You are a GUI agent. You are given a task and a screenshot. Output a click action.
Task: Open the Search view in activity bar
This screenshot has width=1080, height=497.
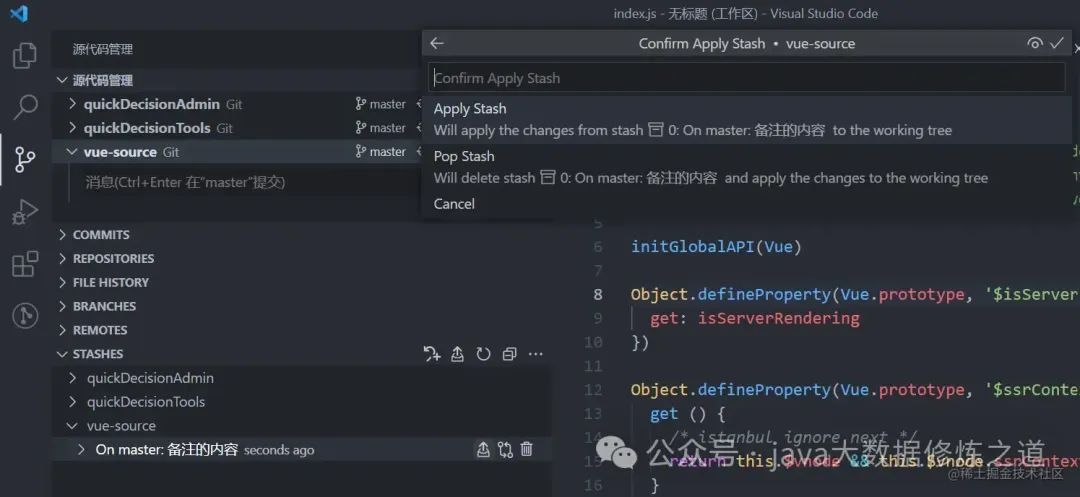25,107
